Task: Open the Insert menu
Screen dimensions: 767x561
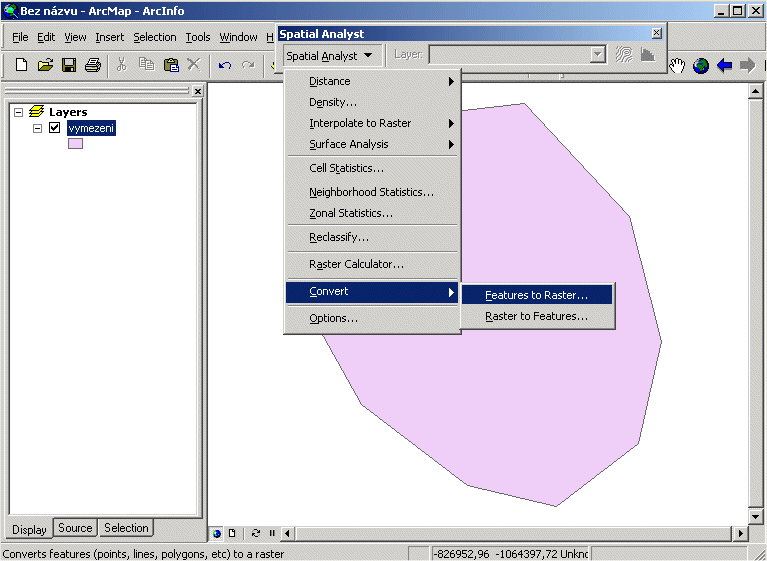Action: click(x=110, y=37)
